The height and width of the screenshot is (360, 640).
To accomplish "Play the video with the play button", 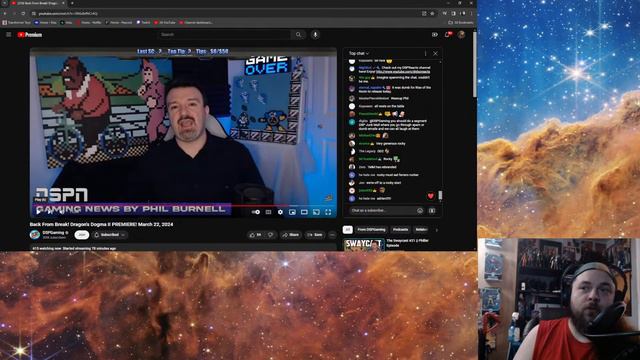I will [x=38, y=212].
